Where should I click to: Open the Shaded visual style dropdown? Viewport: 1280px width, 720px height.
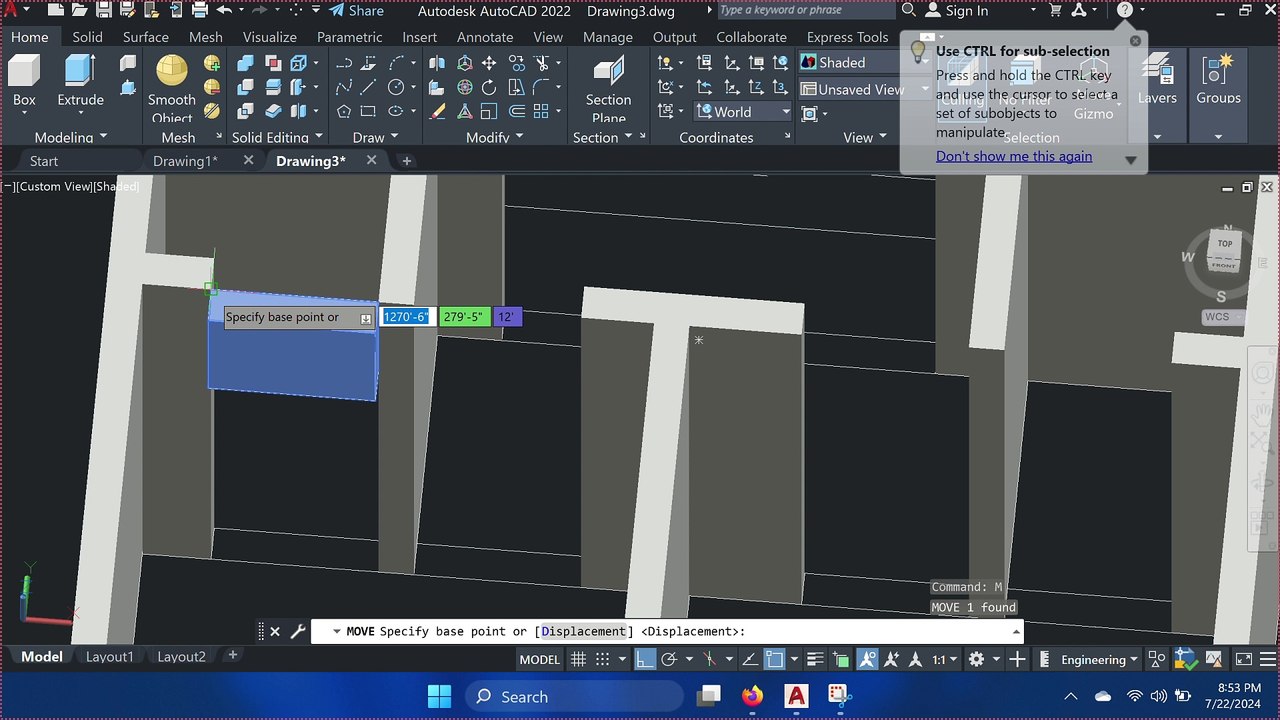(x=862, y=62)
